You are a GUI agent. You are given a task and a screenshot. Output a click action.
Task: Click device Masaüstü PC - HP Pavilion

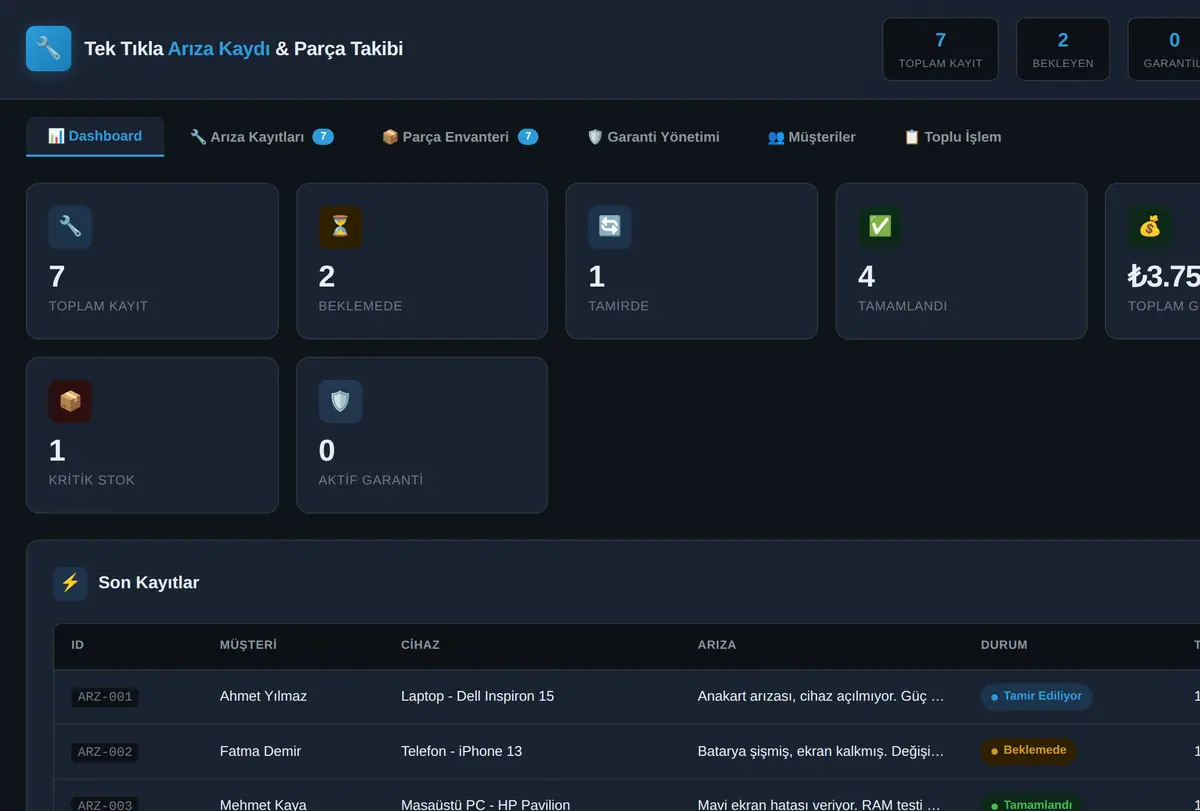click(x=485, y=805)
